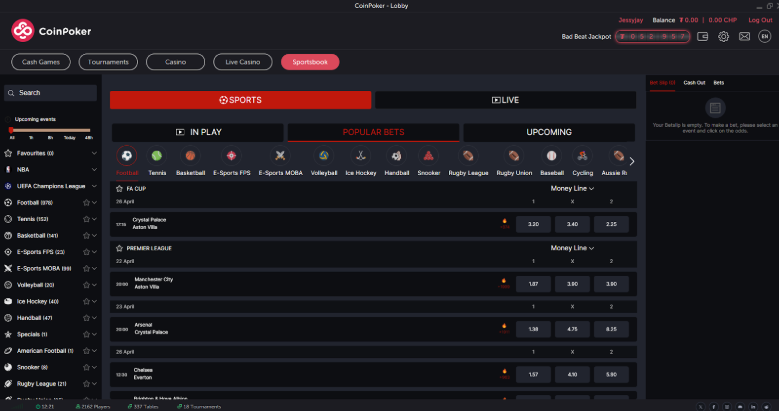Select the POPULAR BETS tab
Screen dimensions: 780x411
pyautogui.click(x=373, y=132)
